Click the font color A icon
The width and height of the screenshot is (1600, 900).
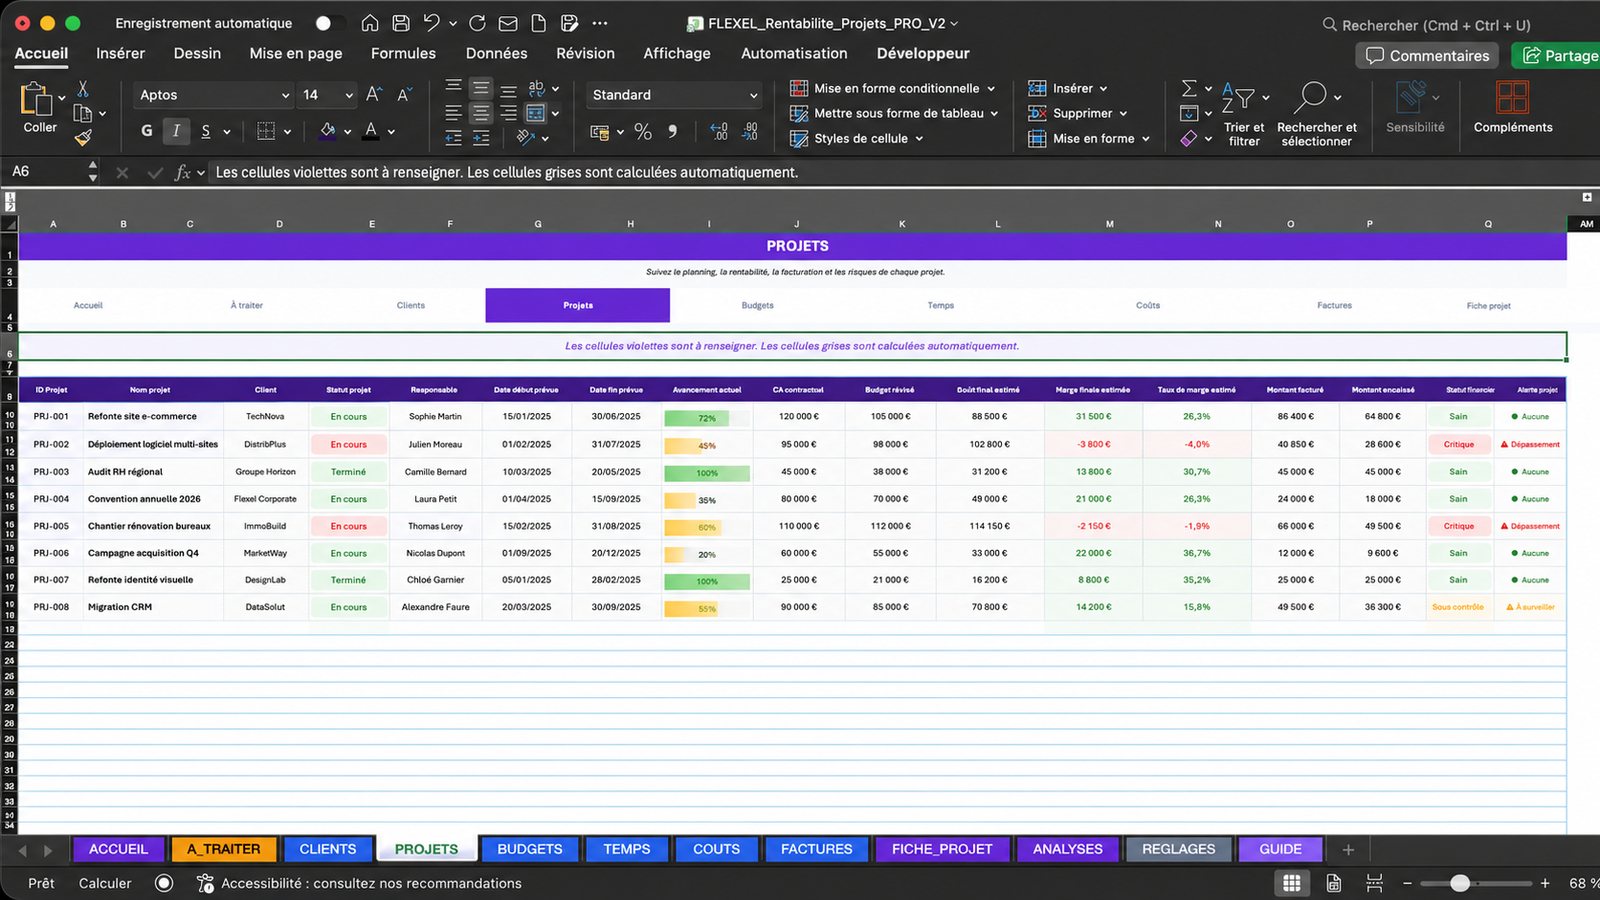point(371,130)
